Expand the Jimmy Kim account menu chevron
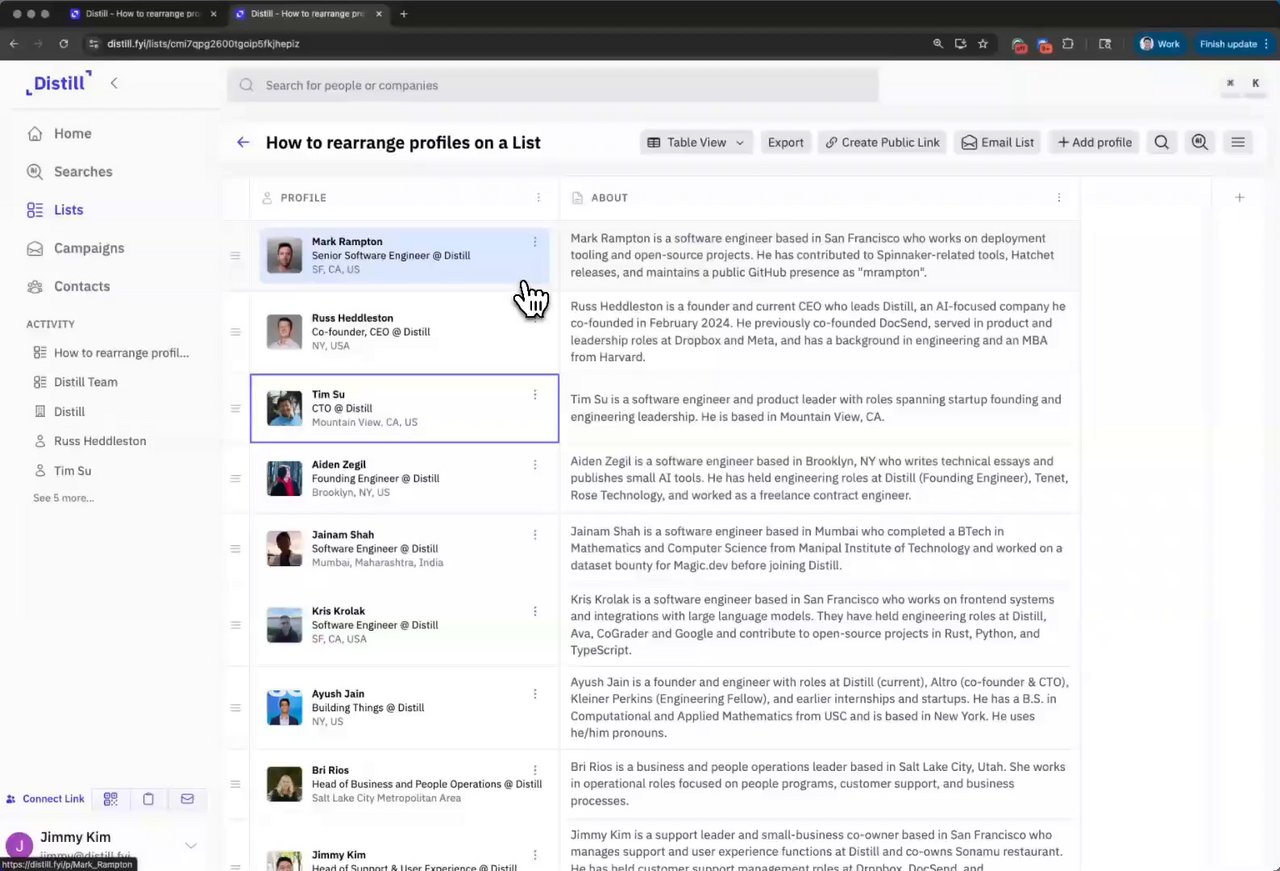 191,846
